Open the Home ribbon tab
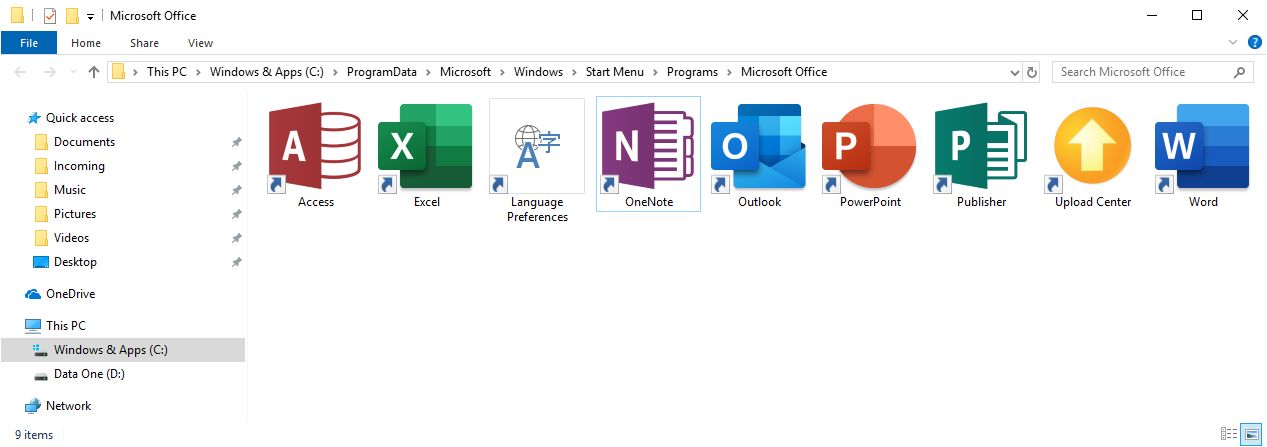 pyautogui.click(x=86, y=43)
